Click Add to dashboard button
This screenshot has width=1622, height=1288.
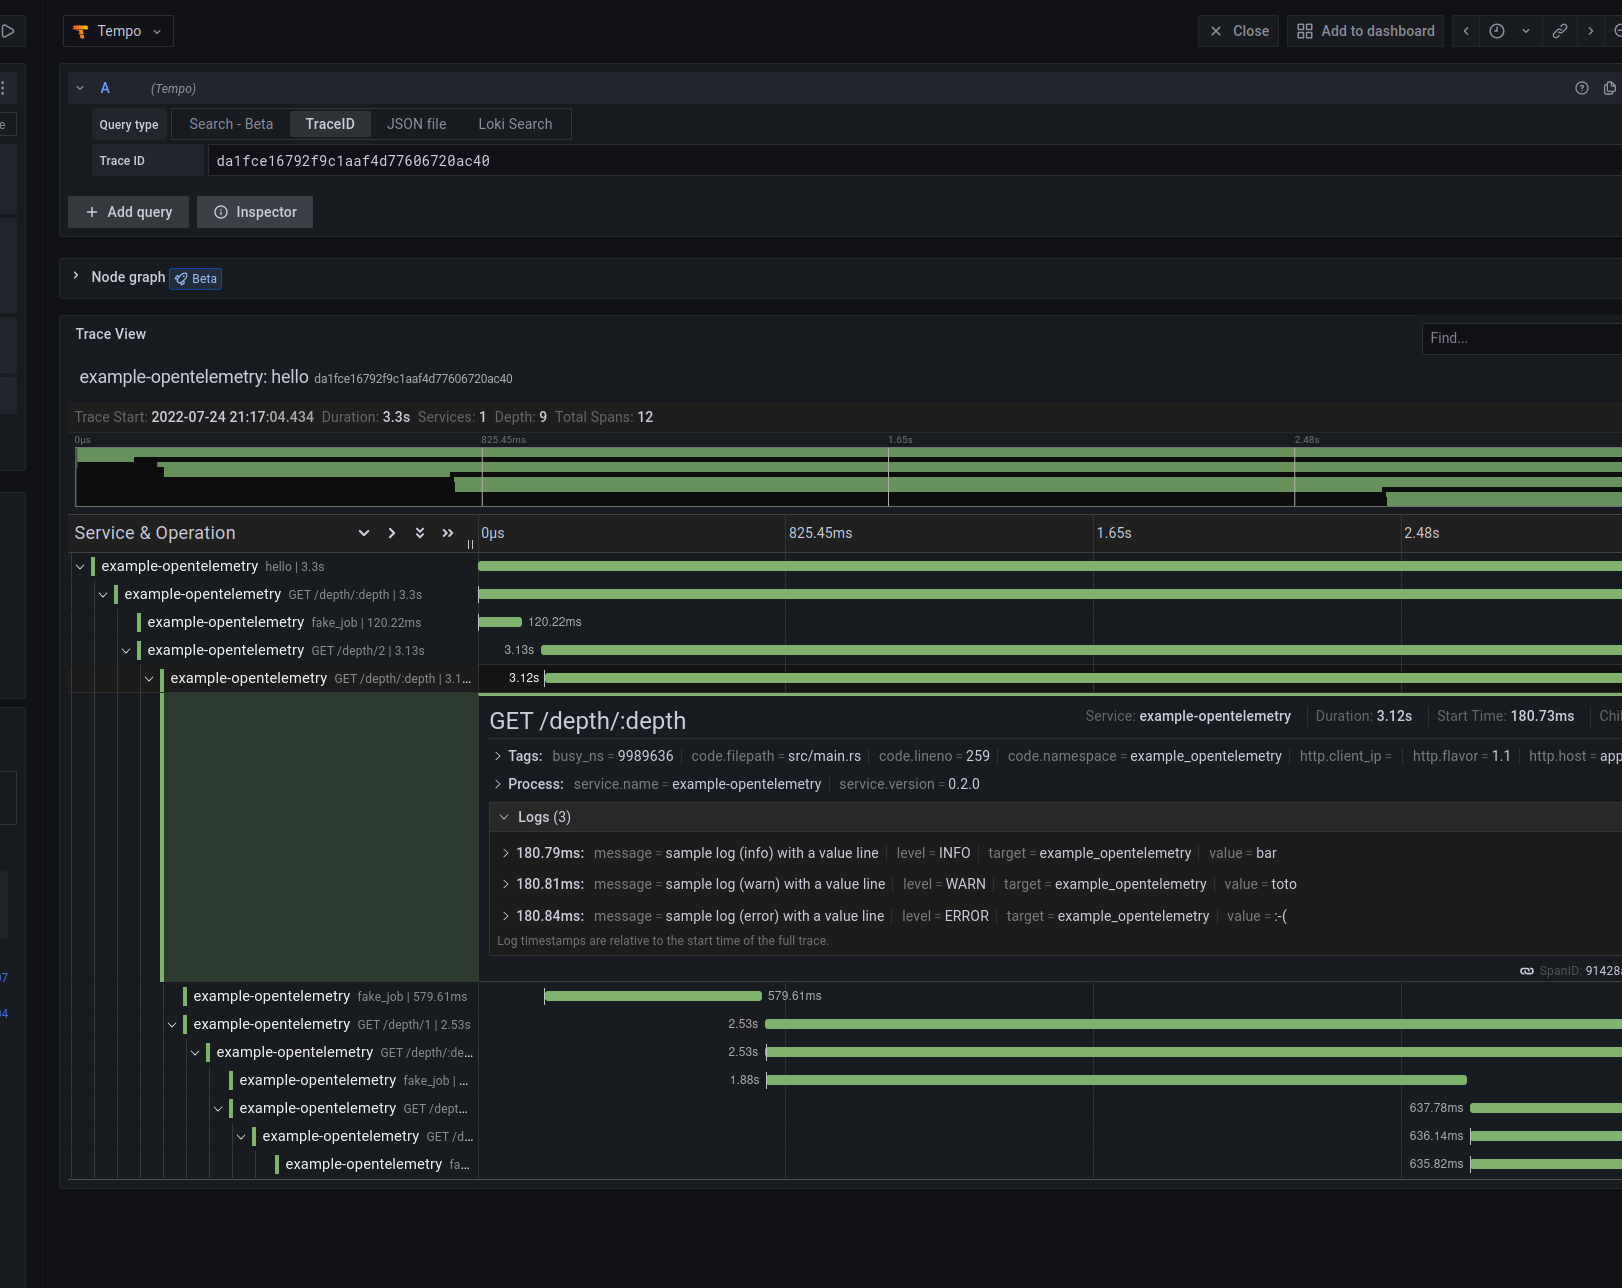point(1365,31)
